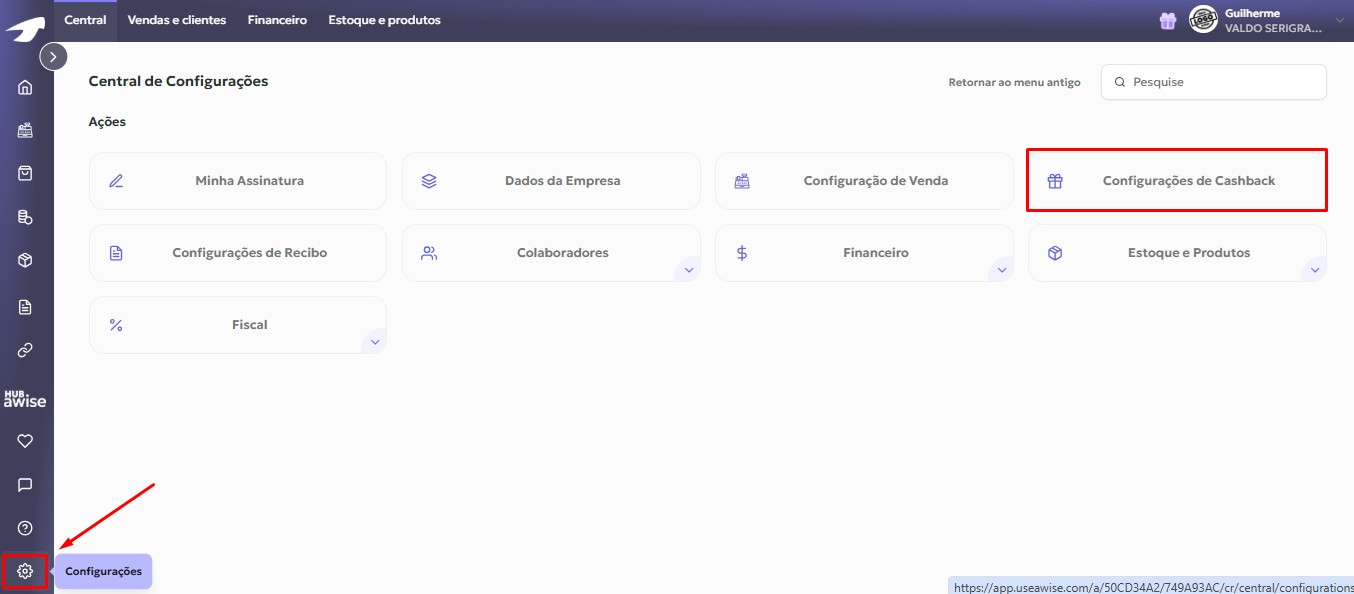Open the Estoque e produtos top menu
Viewport: 1354px width, 594px height.
click(384, 20)
